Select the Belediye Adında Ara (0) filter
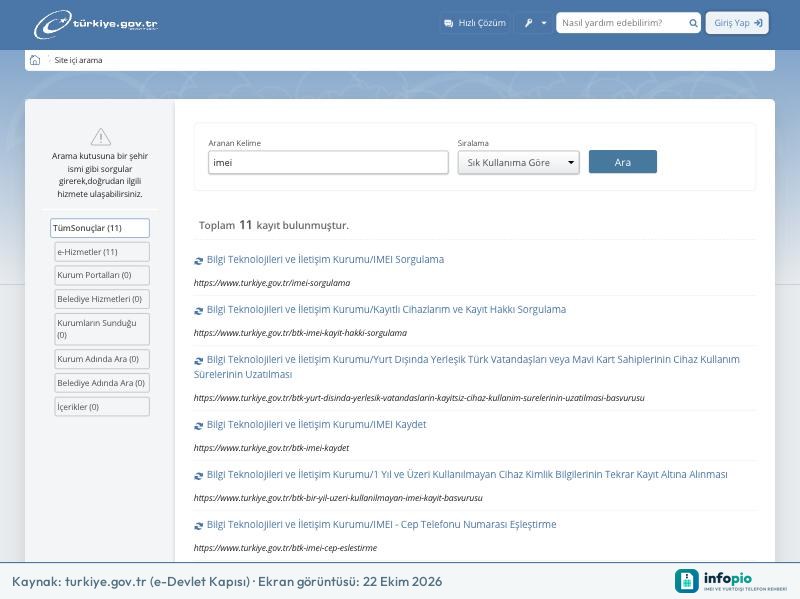Image resolution: width=800 pixels, height=599 pixels. point(102,383)
